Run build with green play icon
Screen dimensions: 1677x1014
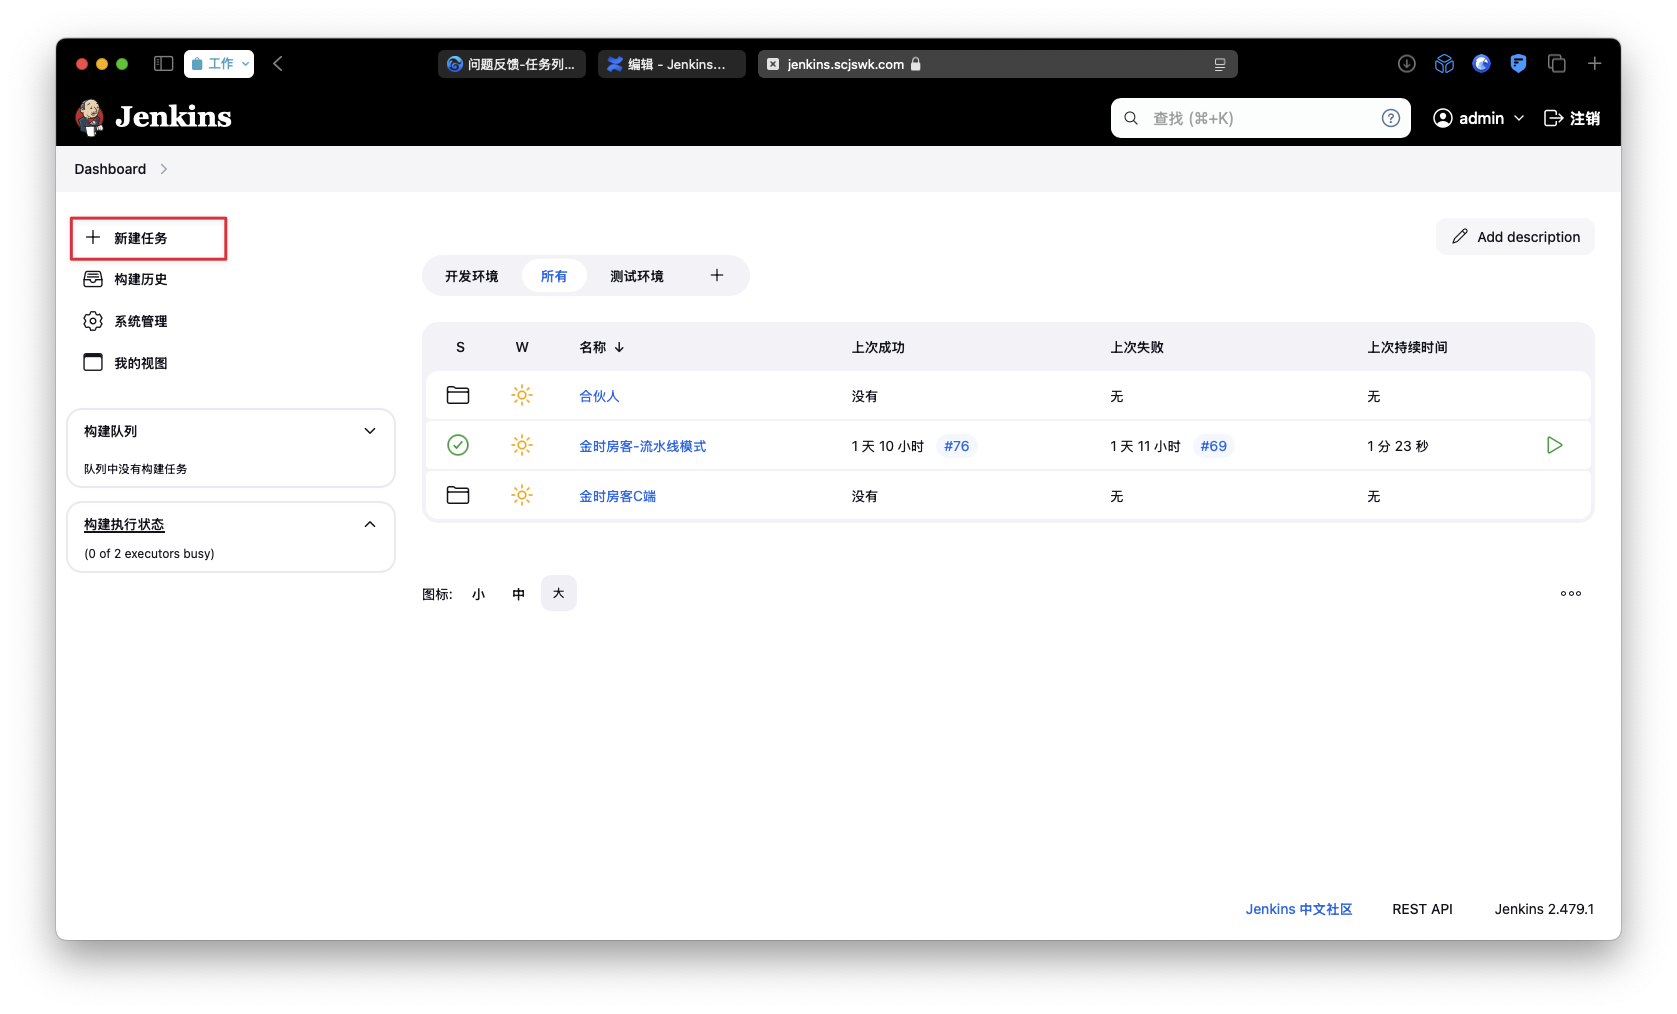click(x=1554, y=445)
